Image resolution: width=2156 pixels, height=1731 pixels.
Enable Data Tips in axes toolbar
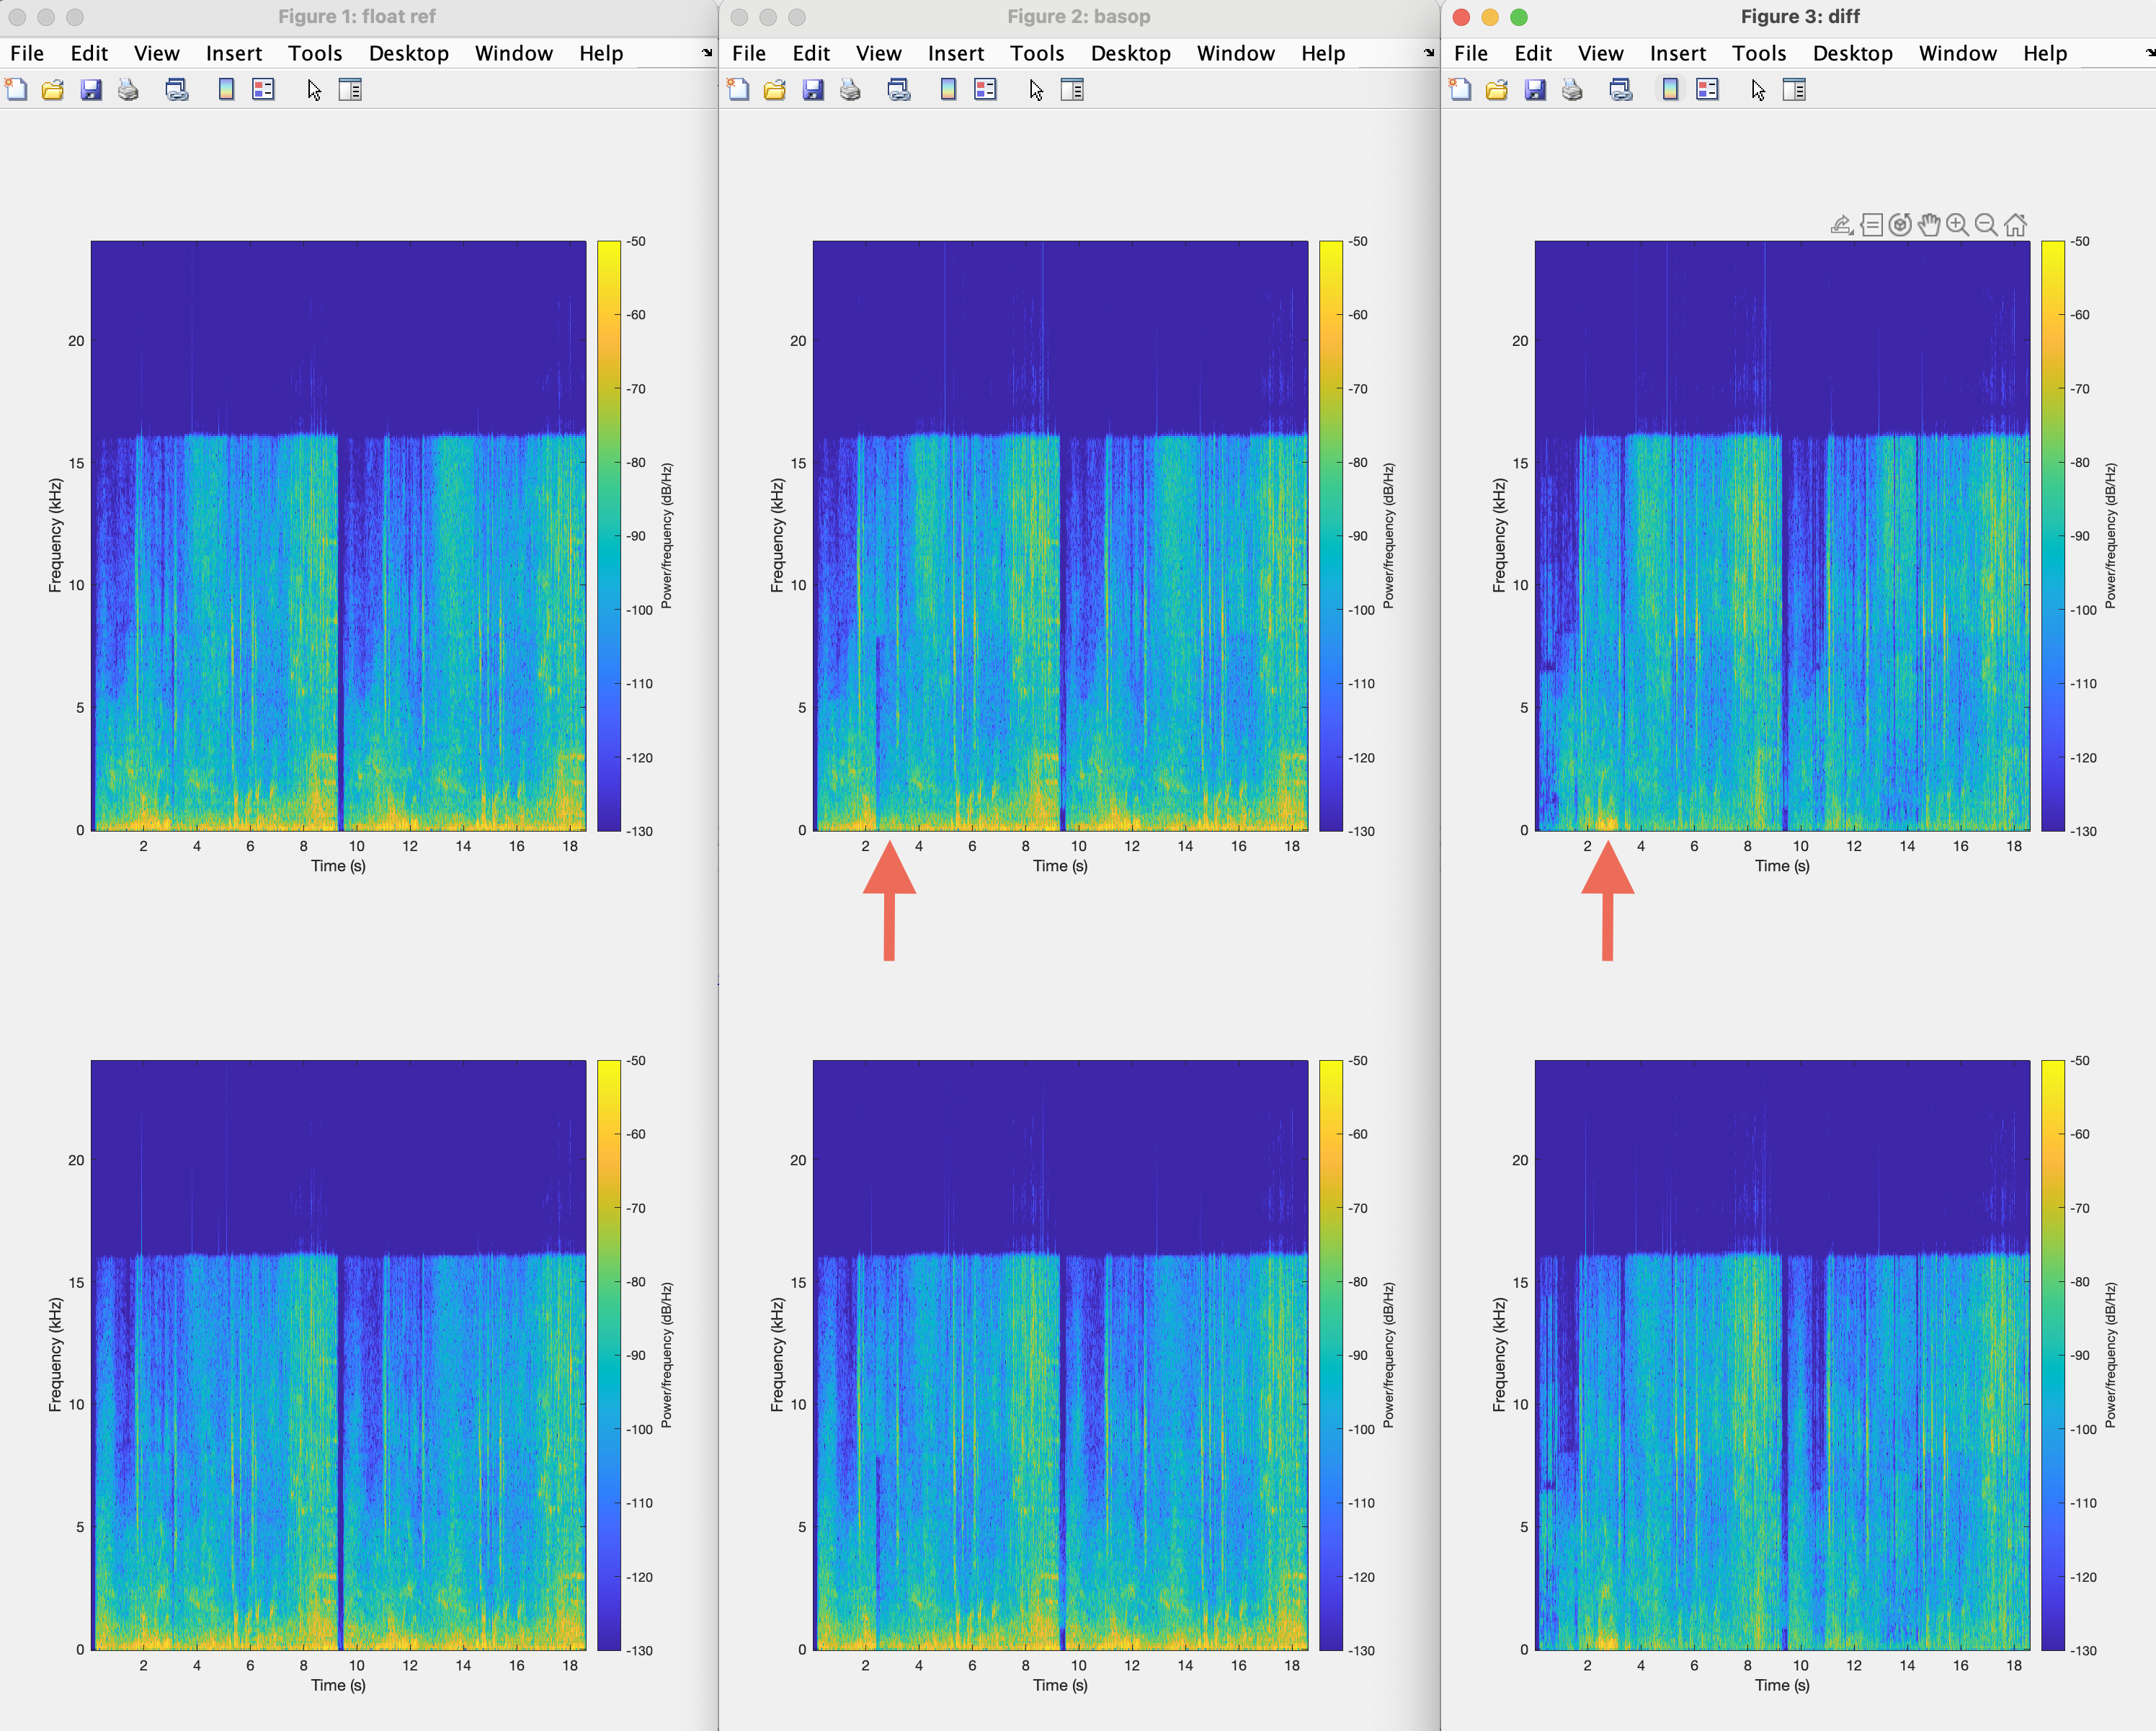(1872, 225)
